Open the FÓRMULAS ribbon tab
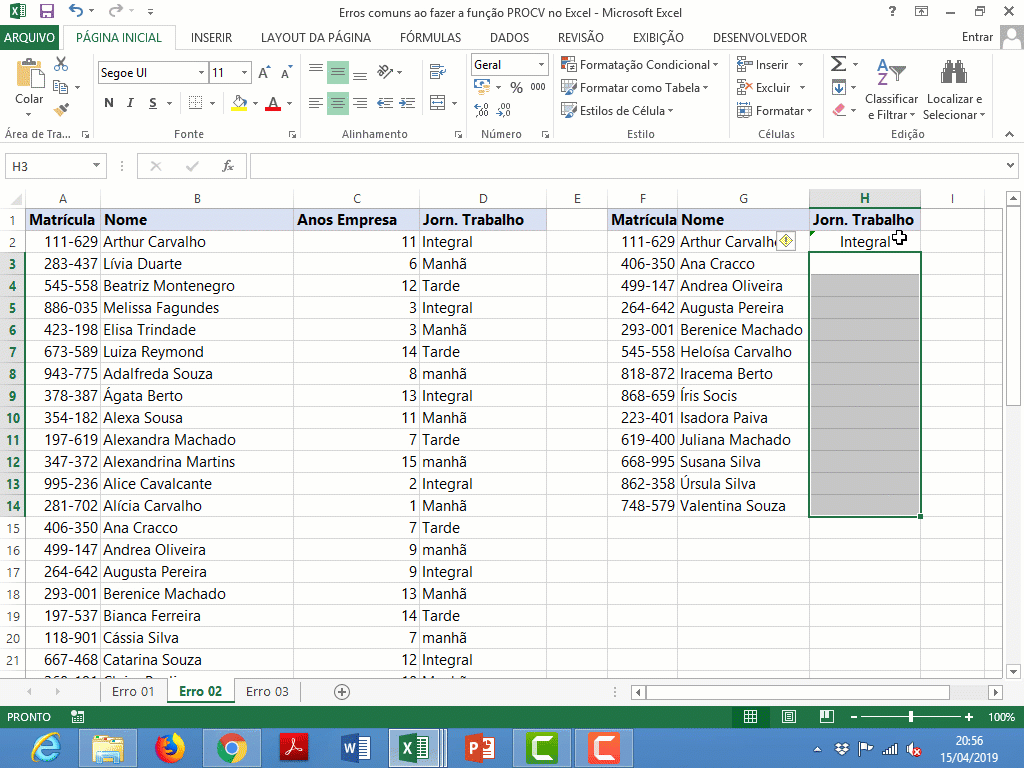 pyautogui.click(x=430, y=38)
